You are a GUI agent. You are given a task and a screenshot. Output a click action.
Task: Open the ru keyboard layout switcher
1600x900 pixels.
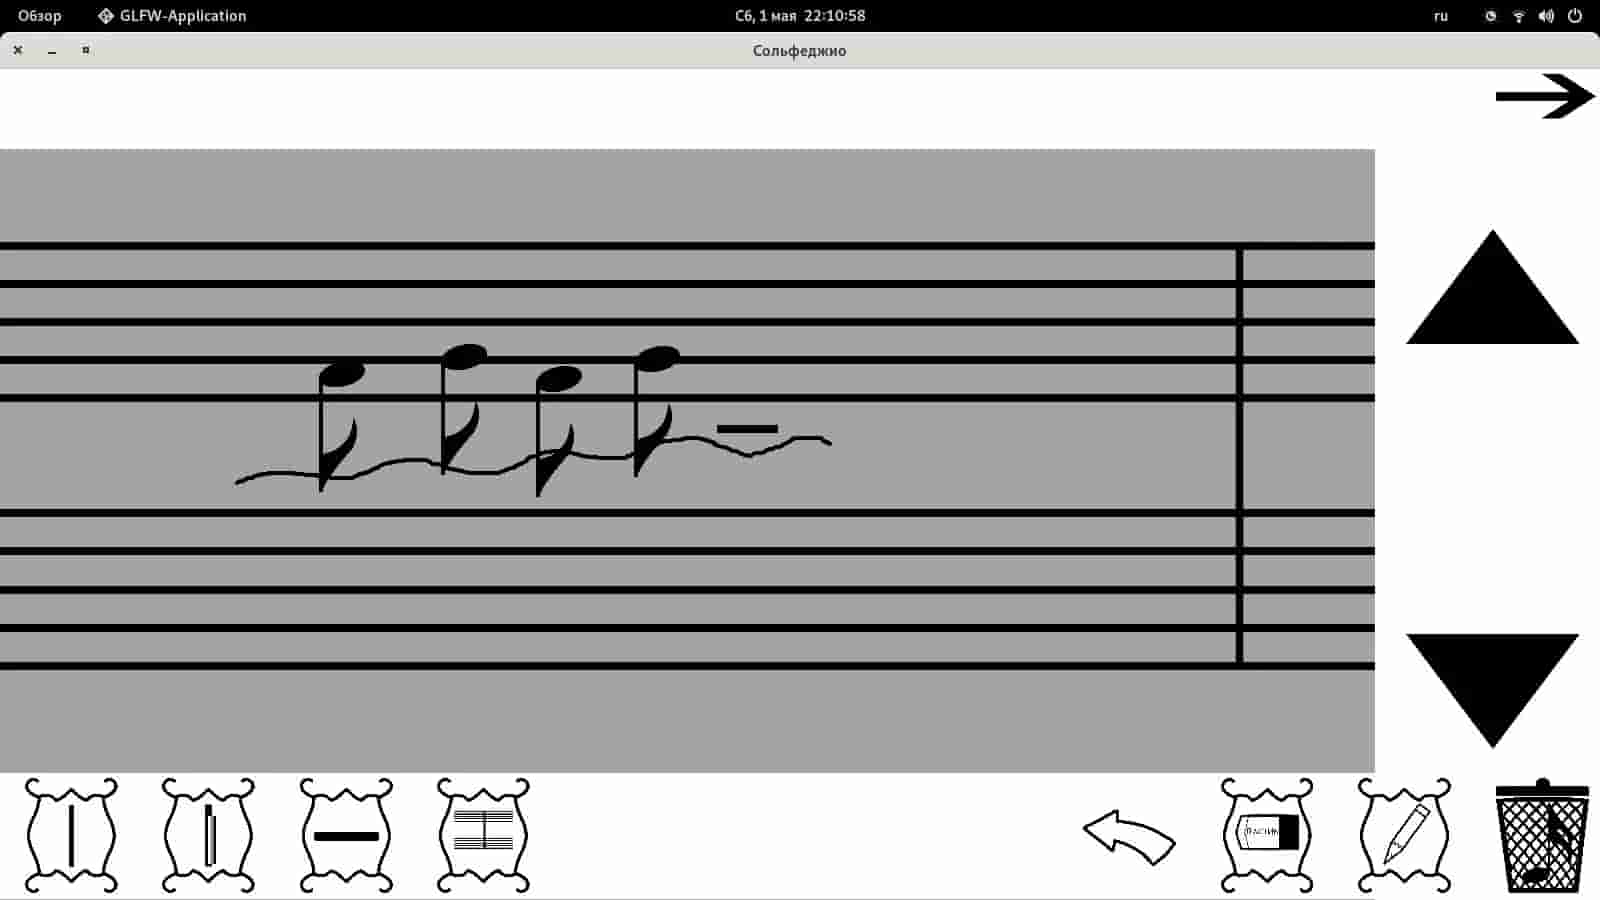[1441, 16]
